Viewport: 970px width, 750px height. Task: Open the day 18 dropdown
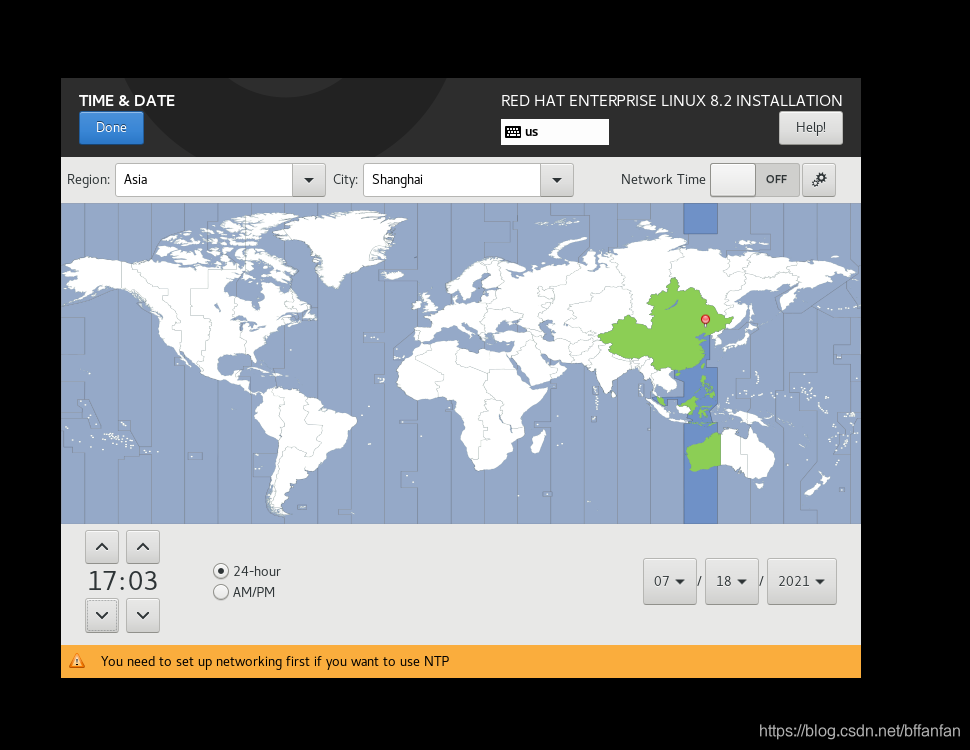(x=732, y=581)
